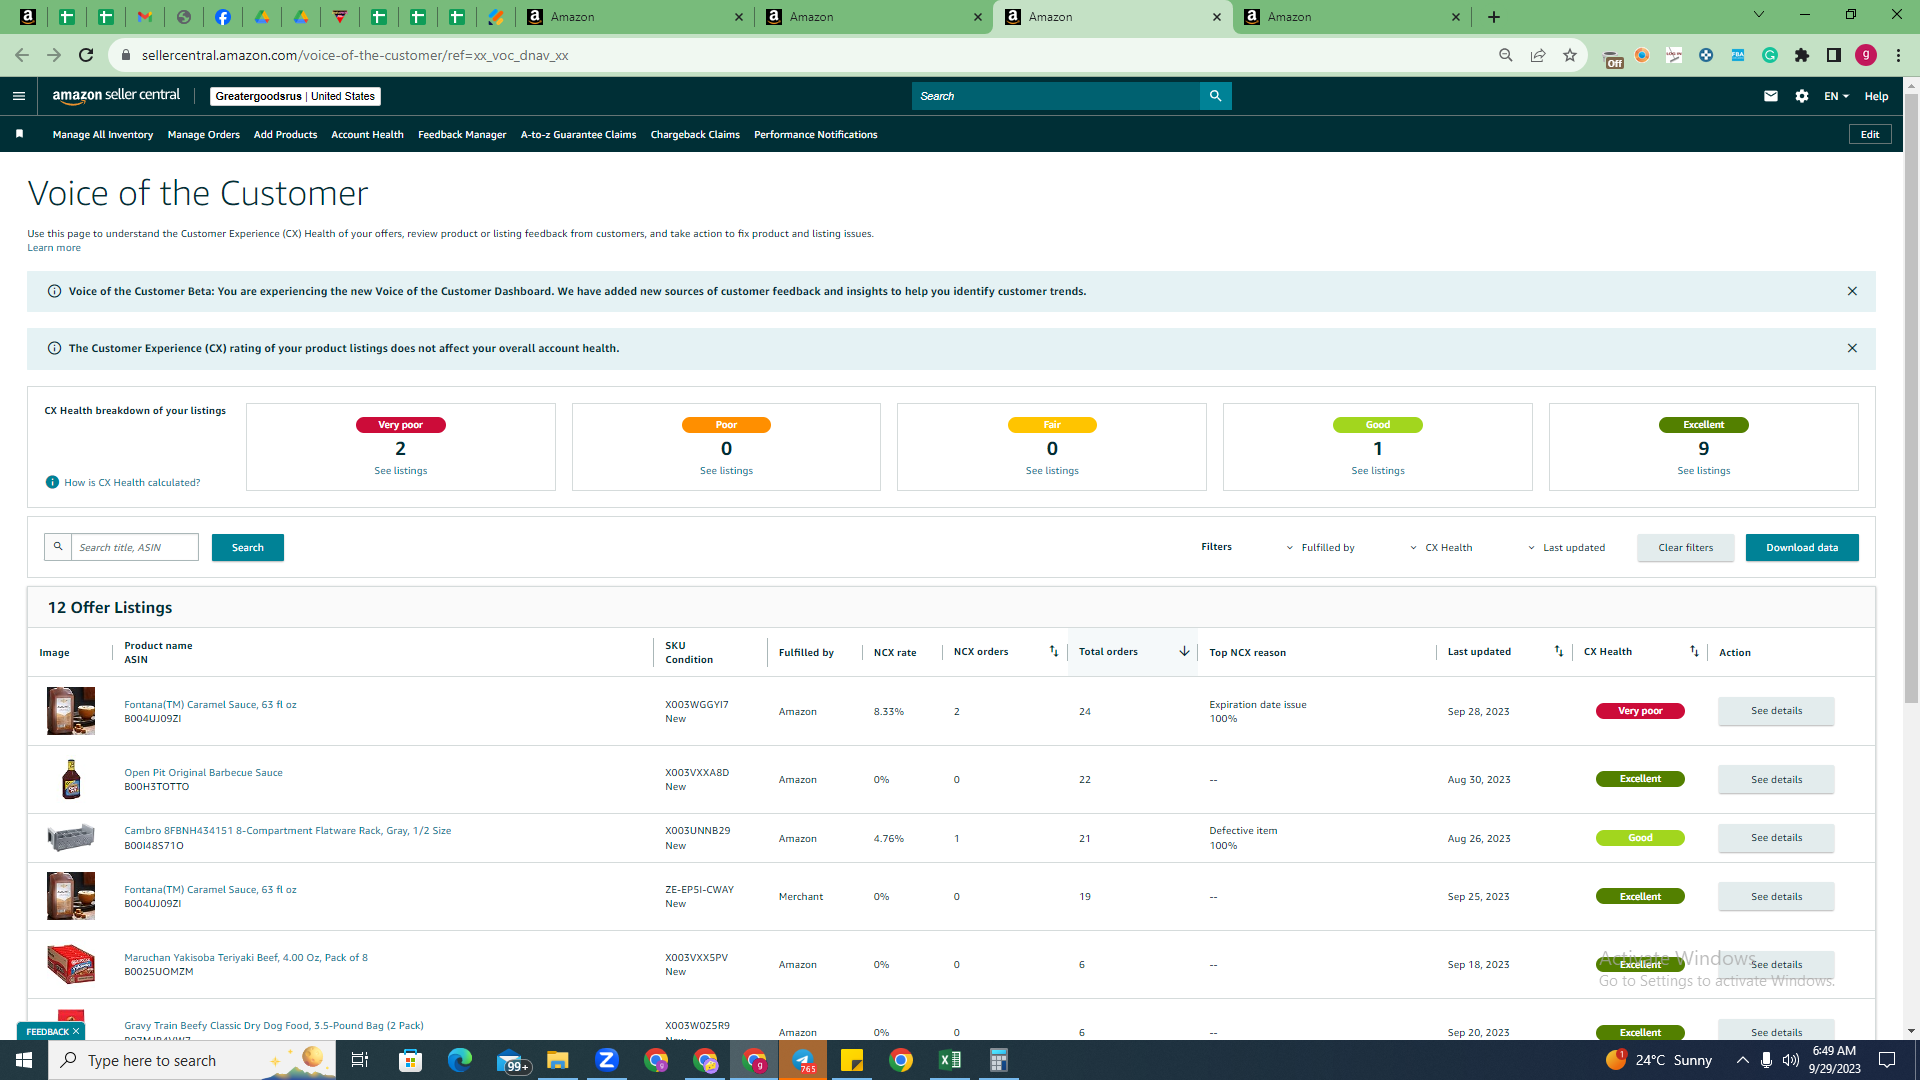Open the messages envelope icon
This screenshot has height=1080, width=1920.
point(1770,96)
